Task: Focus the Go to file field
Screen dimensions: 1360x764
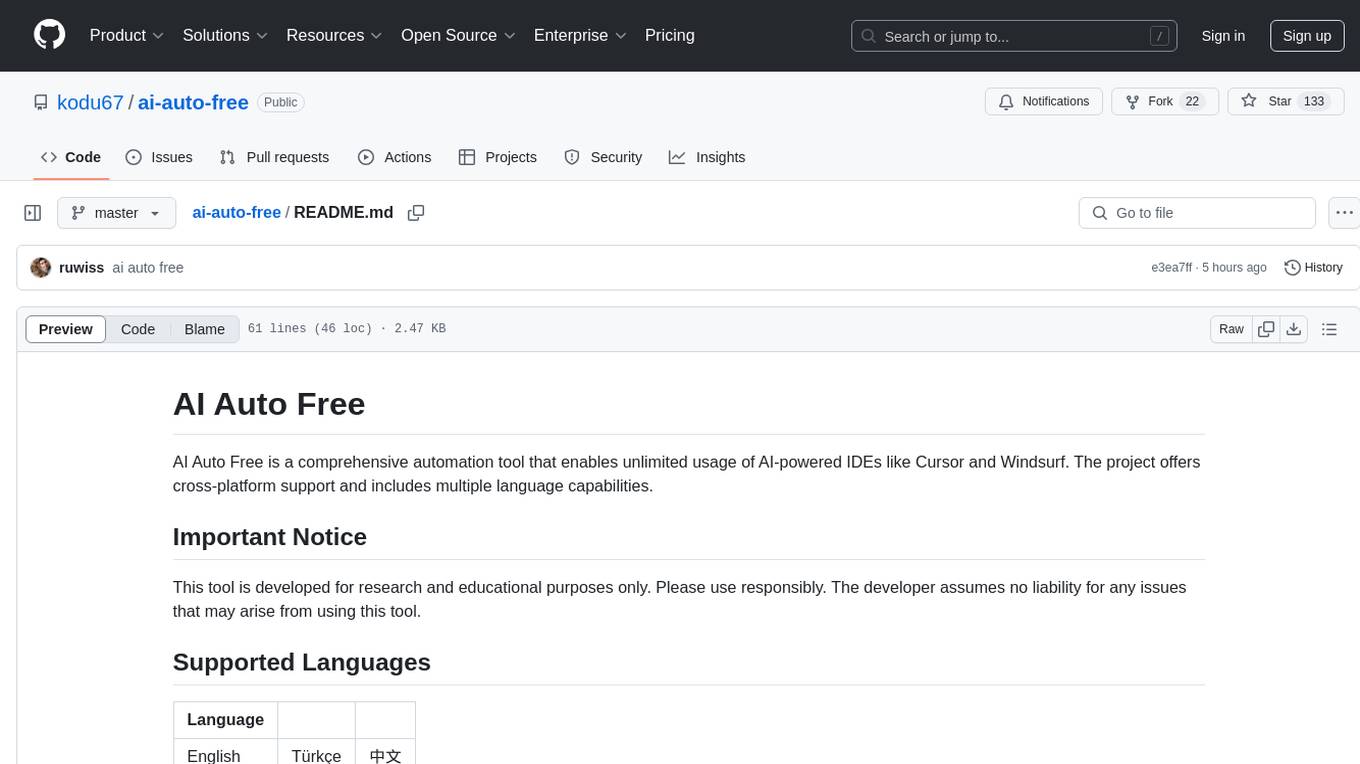Action: click(x=1197, y=213)
